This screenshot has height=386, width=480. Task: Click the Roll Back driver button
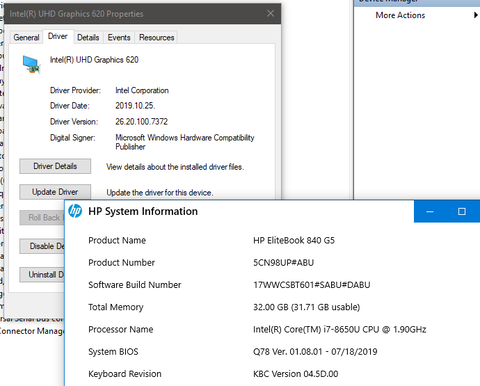pos(42,218)
